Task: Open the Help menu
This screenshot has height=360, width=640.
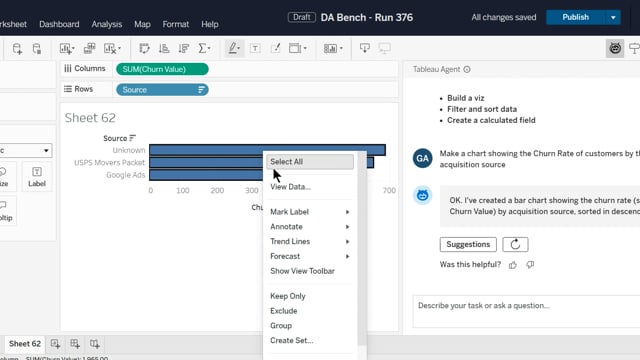Action: 209,24
